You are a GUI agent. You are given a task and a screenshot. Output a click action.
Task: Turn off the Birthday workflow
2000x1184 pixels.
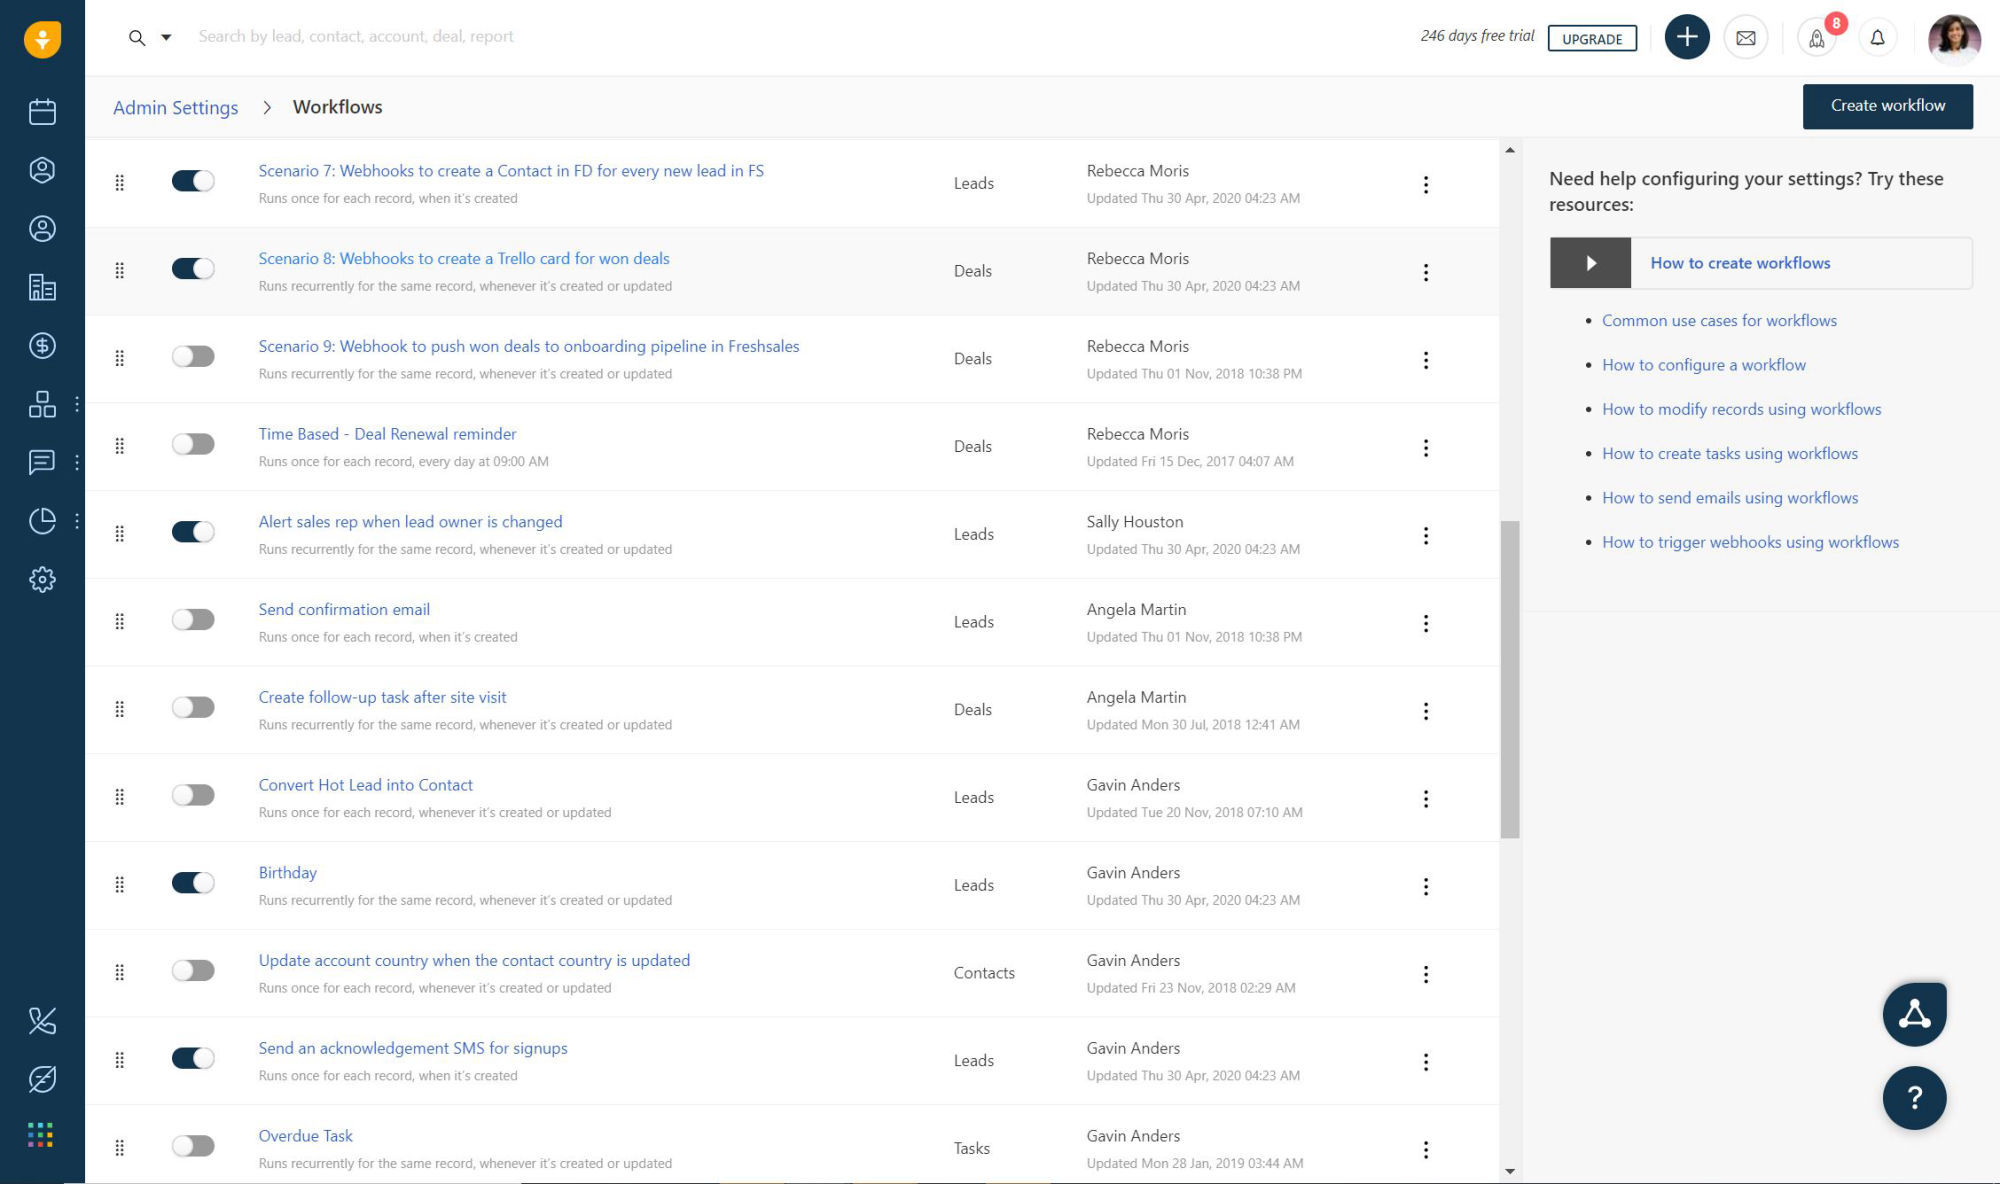193,883
